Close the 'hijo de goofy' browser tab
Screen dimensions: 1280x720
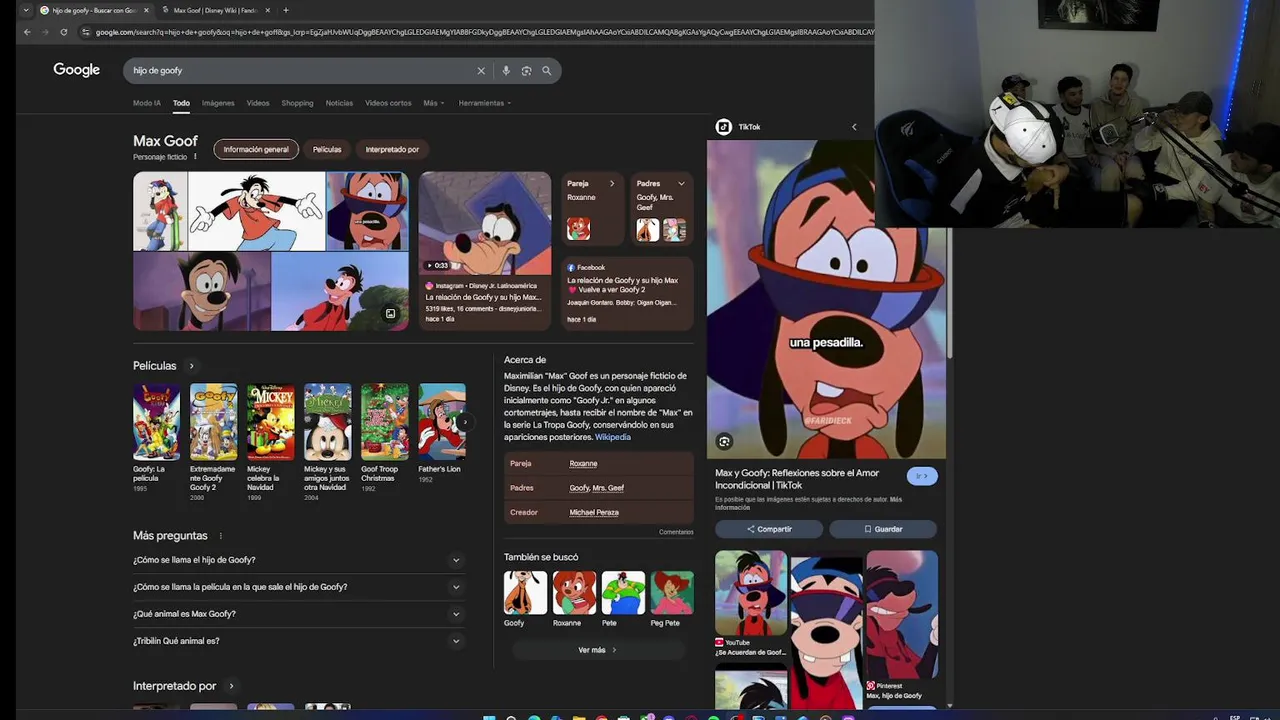[146, 10]
